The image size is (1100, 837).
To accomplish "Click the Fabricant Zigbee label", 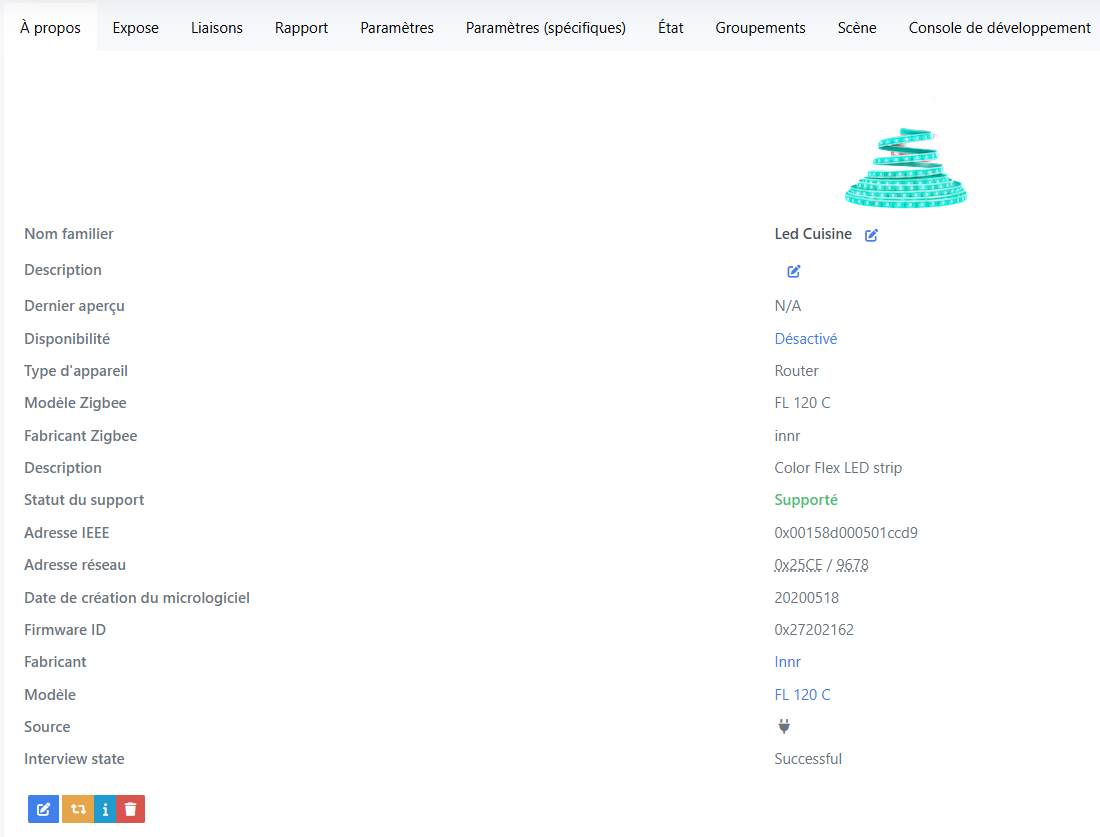I will pyautogui.click(x=81, y=436).
